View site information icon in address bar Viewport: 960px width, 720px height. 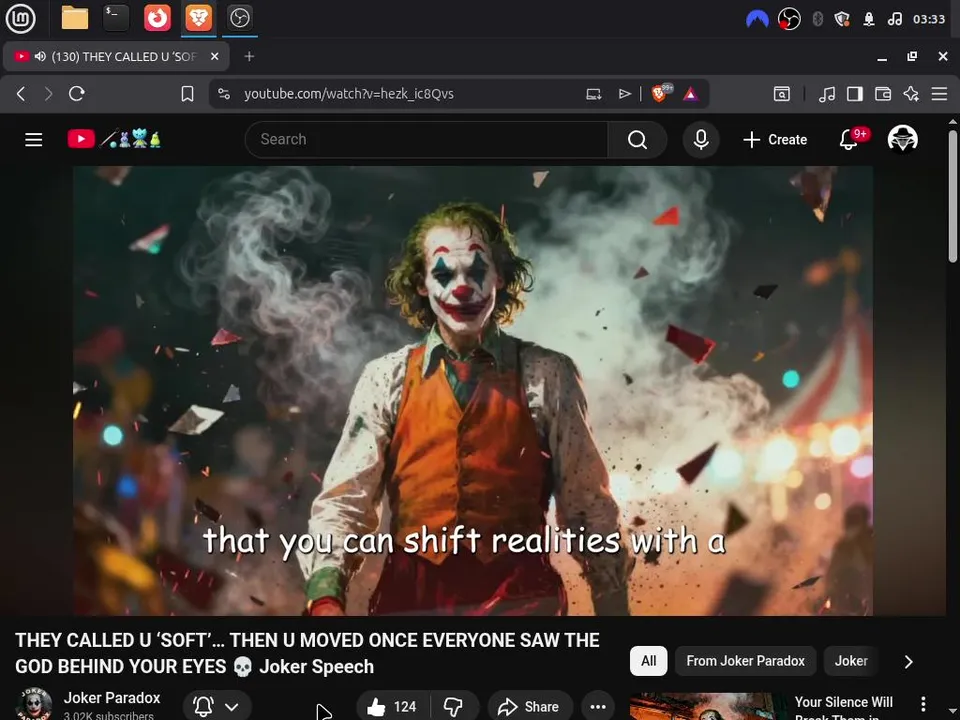tap(224, 94)
